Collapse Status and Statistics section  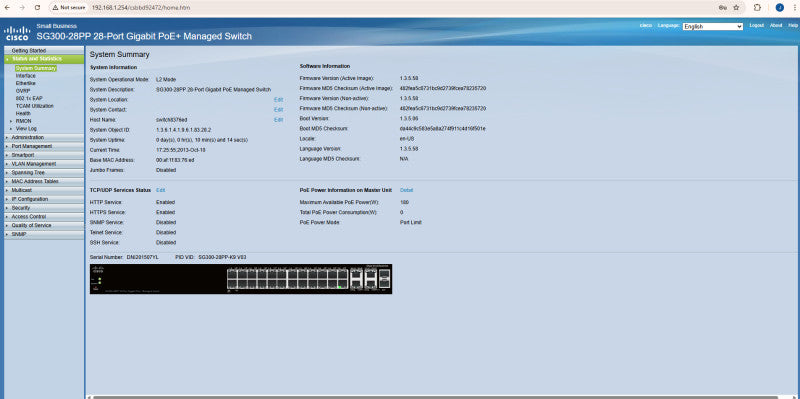tap(44, 59)
